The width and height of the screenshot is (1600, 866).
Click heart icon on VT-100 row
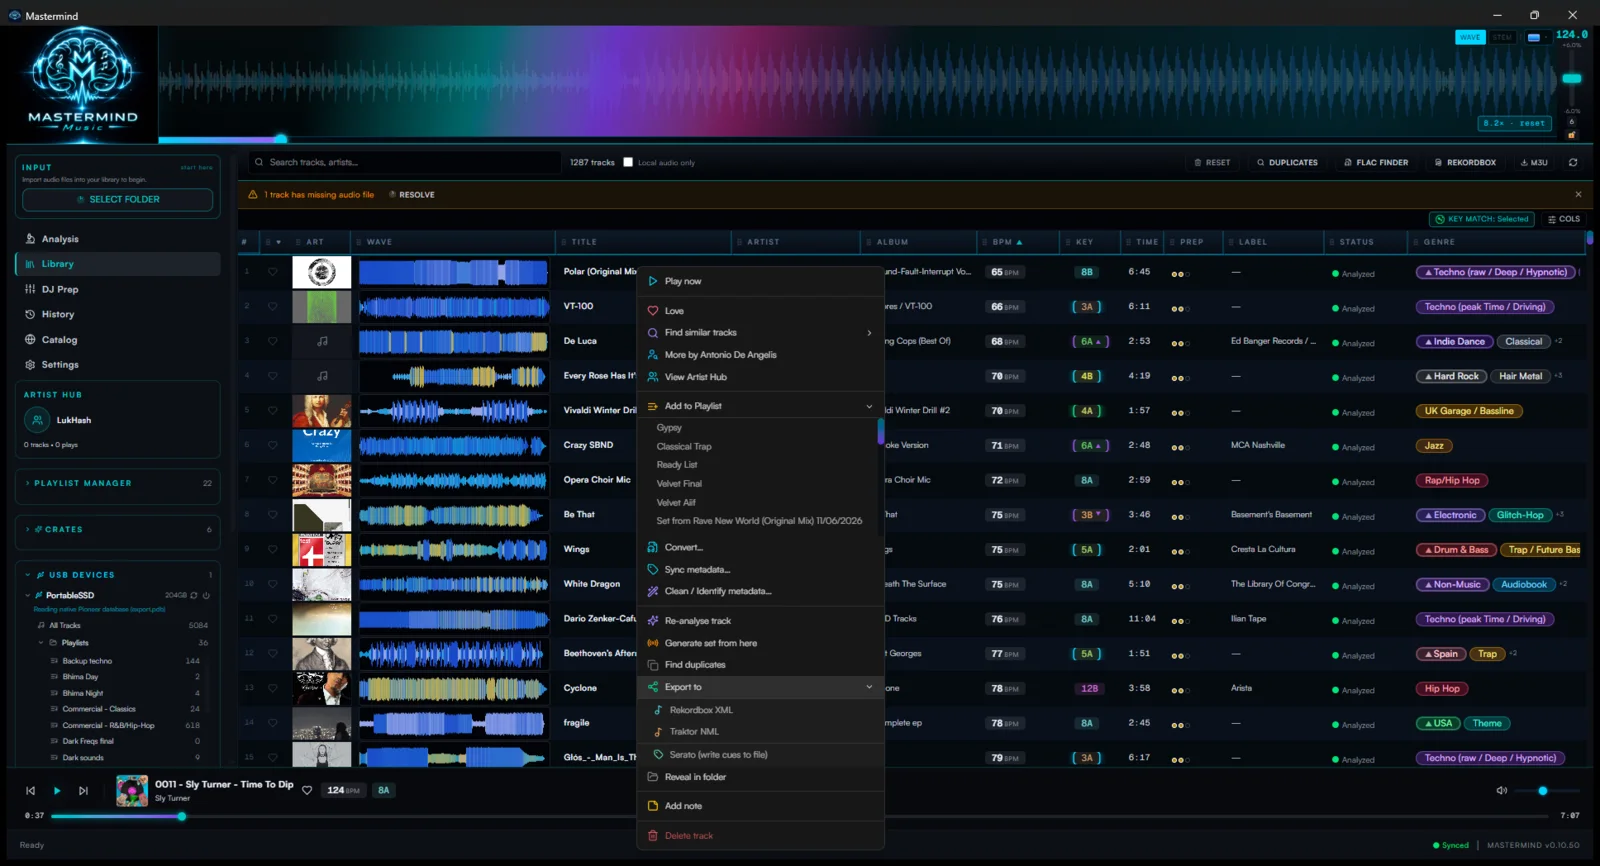click(272, 306)
